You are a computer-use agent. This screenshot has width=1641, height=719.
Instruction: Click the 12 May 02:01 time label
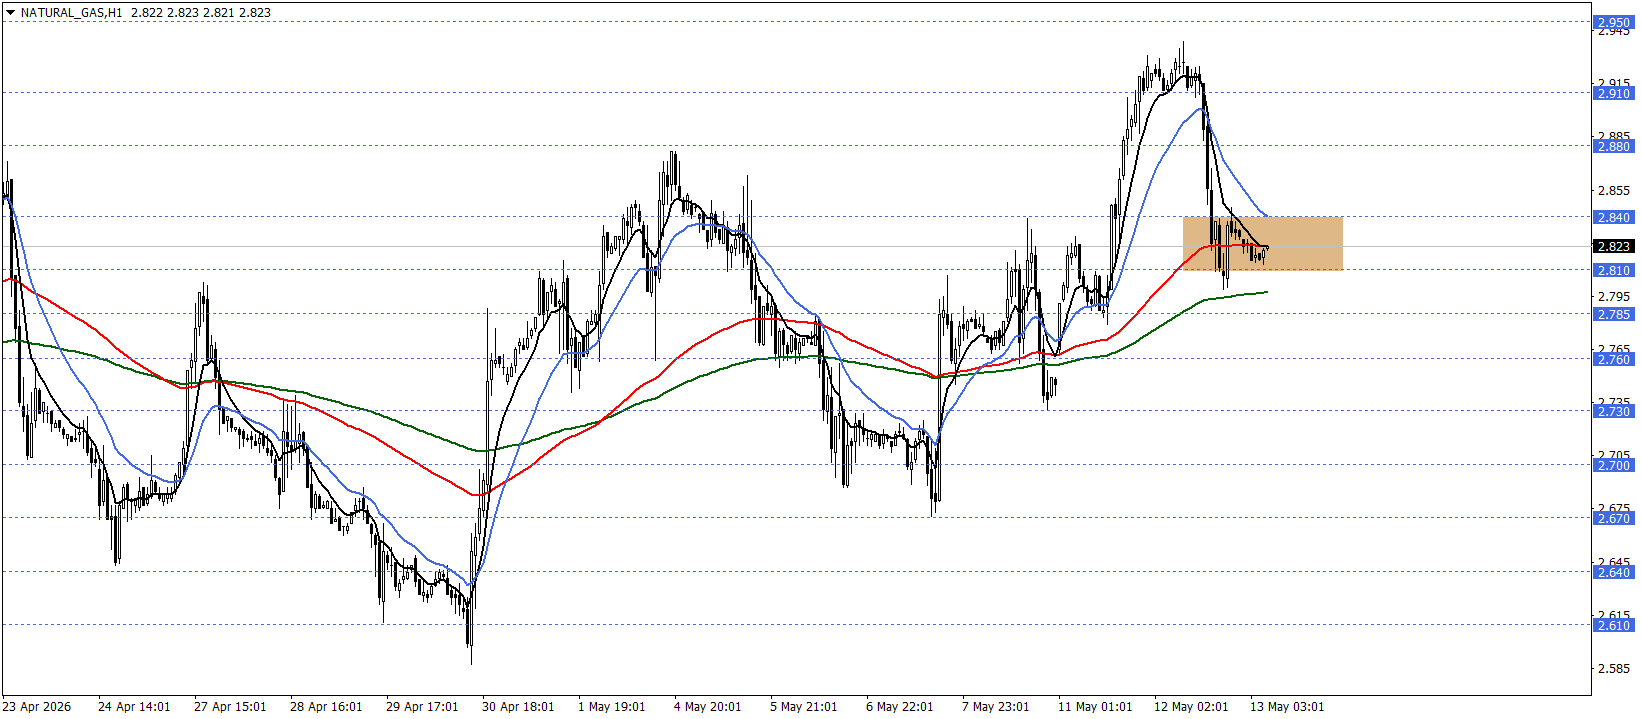[1191, 706]
